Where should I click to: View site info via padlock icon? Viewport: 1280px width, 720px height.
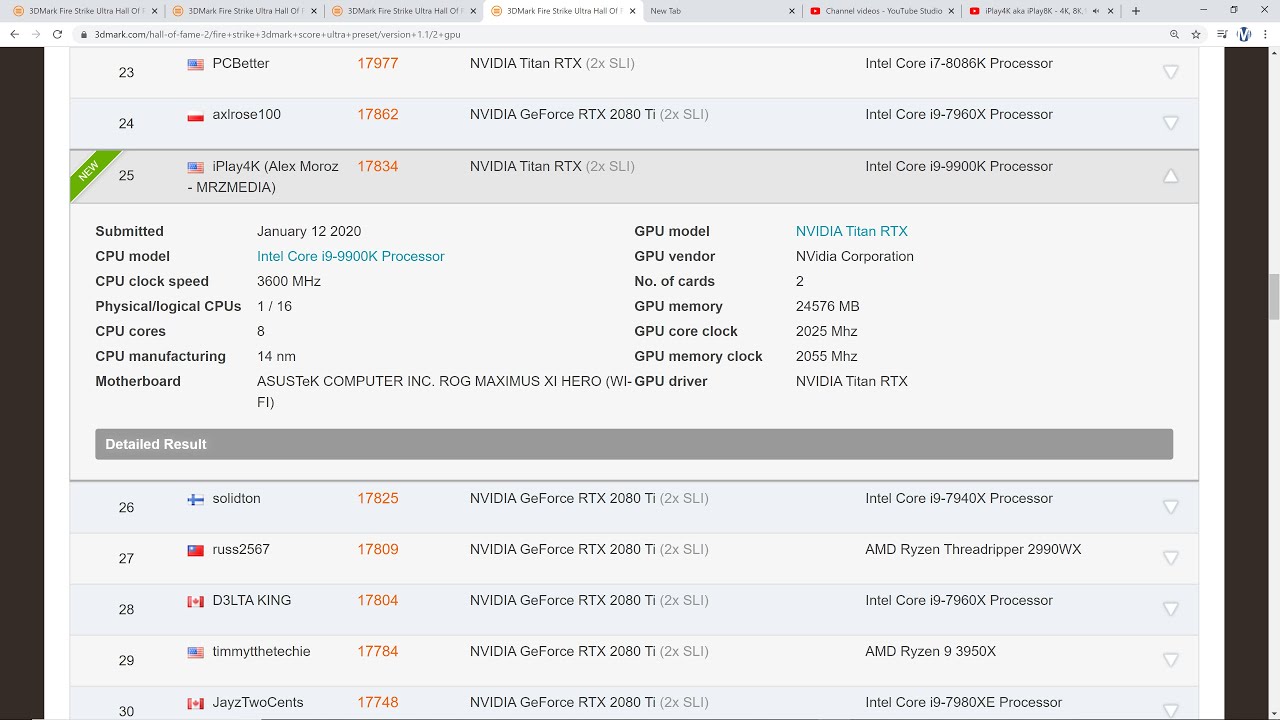[85, 34]
